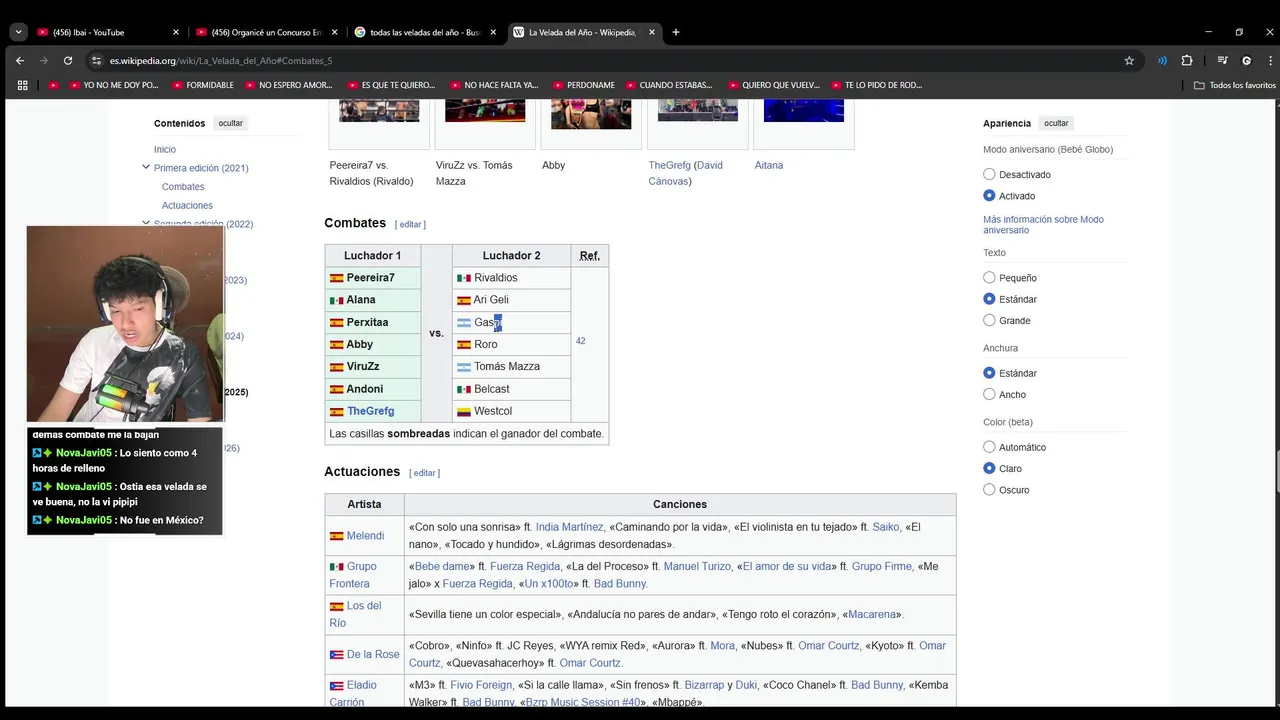Image resolution: width=1280 pixels, height=720 pixels.
Task: Close the La Velada del Año tab
Action: coord(651,32)
